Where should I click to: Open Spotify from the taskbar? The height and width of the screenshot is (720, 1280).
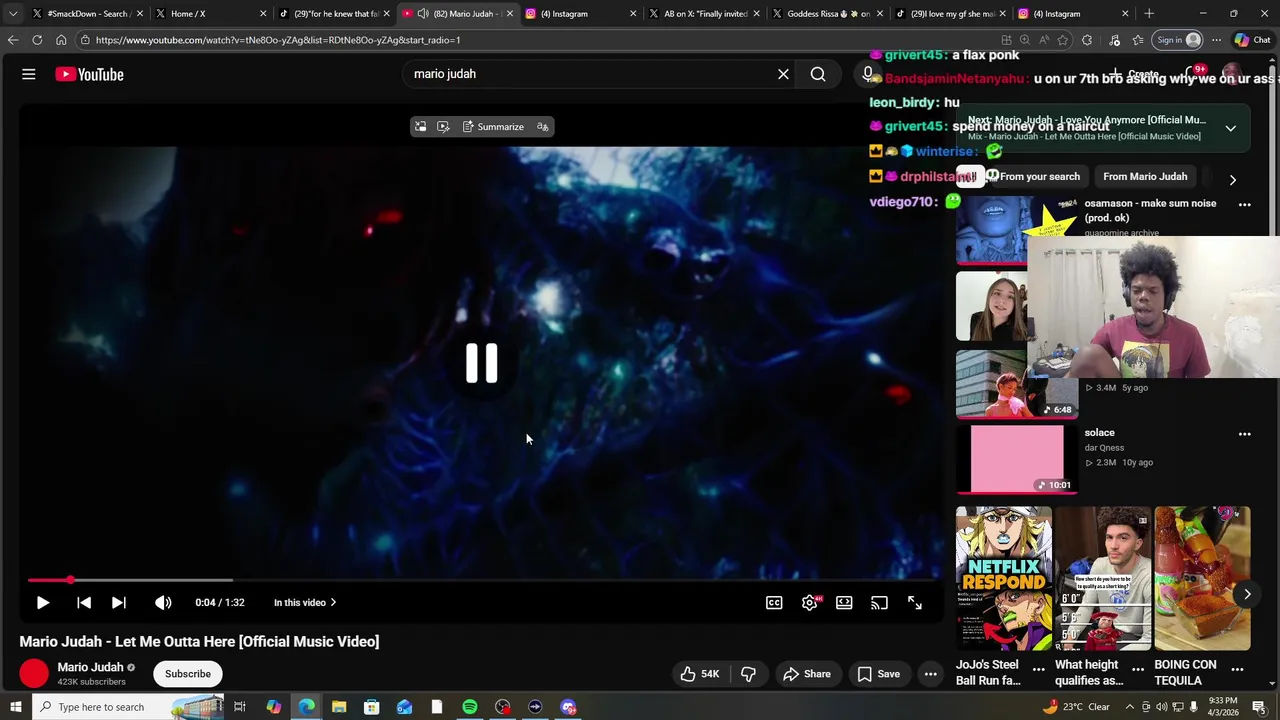469,707
